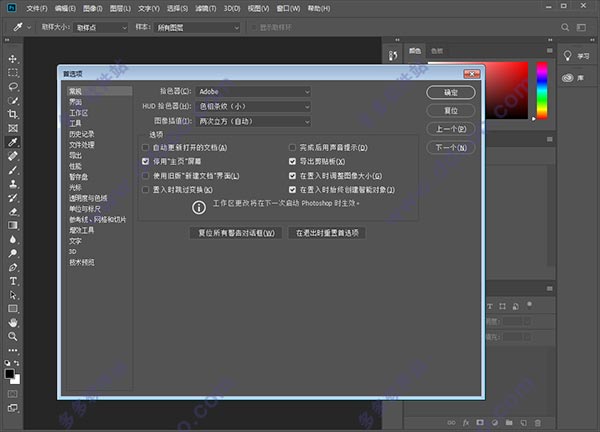Viewport: 600px width, 432px height.
Task: Click the trash icon in the Layers panel
Action: 538,423
